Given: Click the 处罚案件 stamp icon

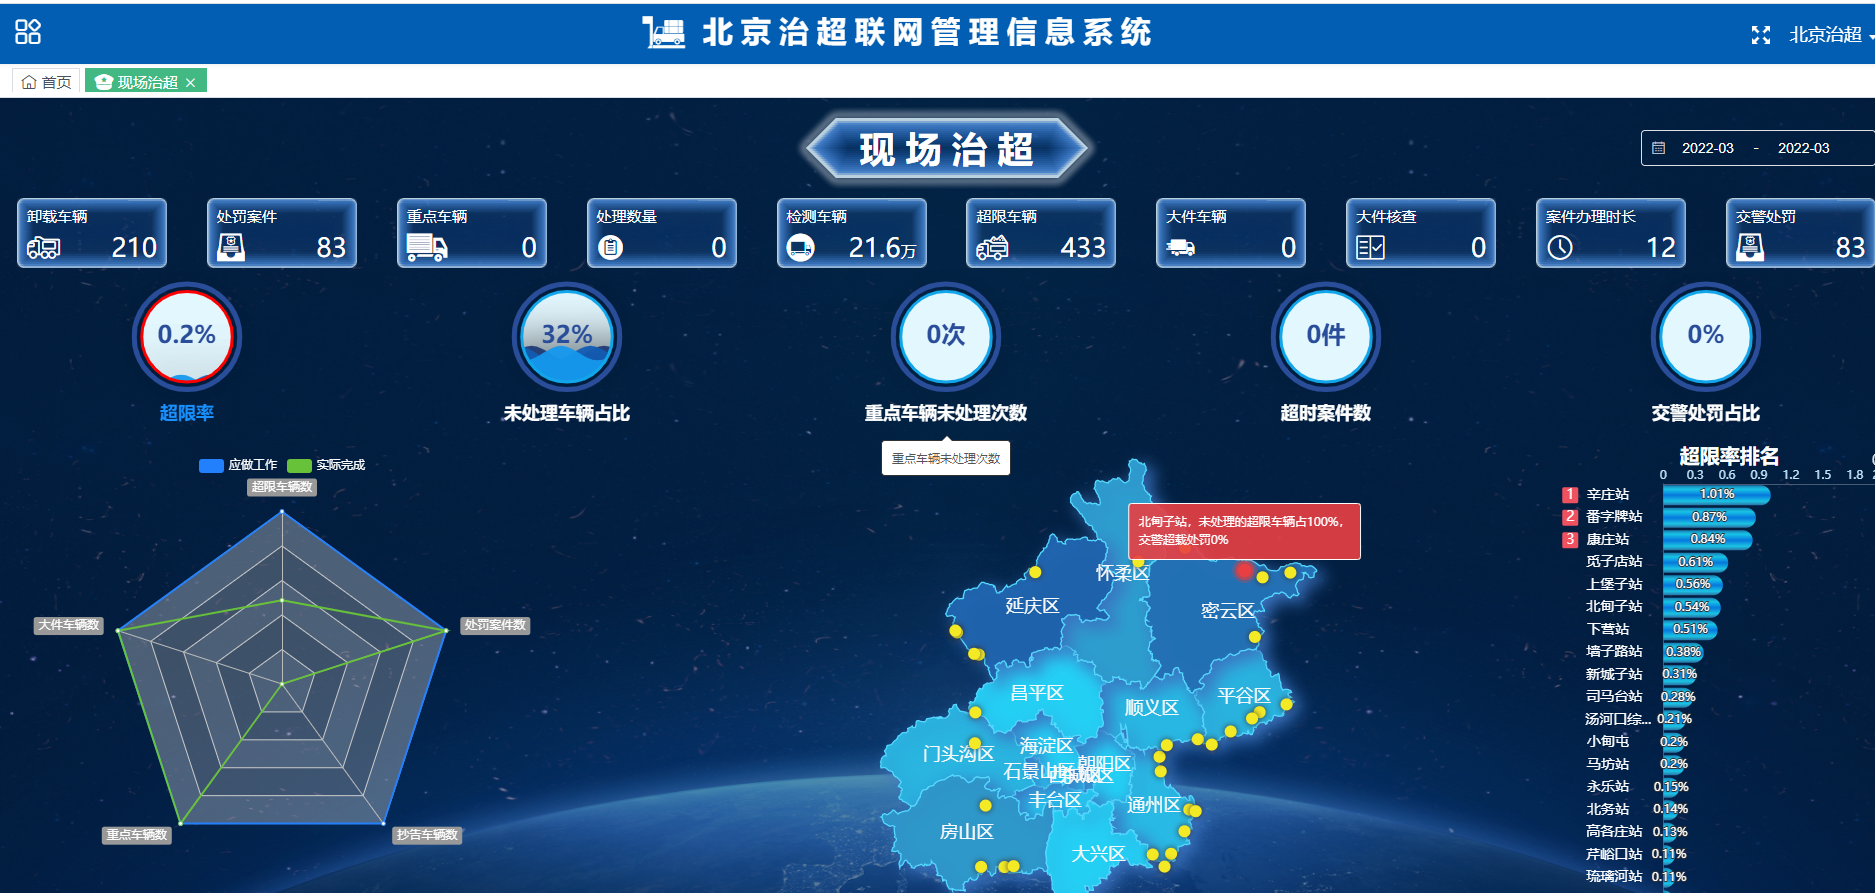Looking at the screenshot, I should tap(231, 247).
